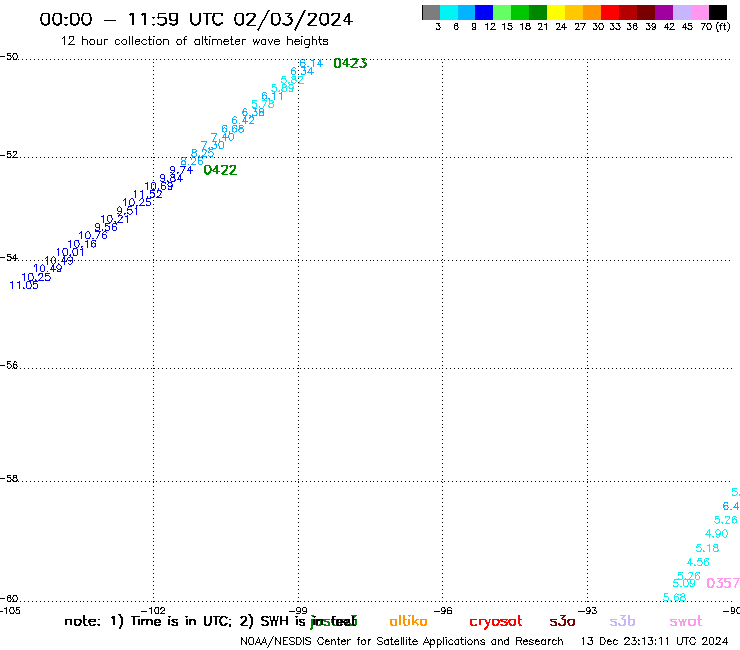
Task: Click the gray swatch in the color scale
Action: 431,12
